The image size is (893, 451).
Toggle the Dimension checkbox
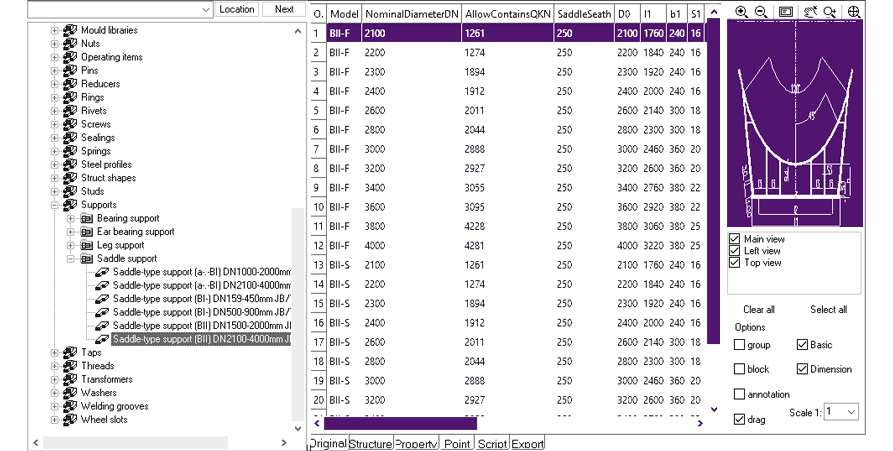pos(802,369)
